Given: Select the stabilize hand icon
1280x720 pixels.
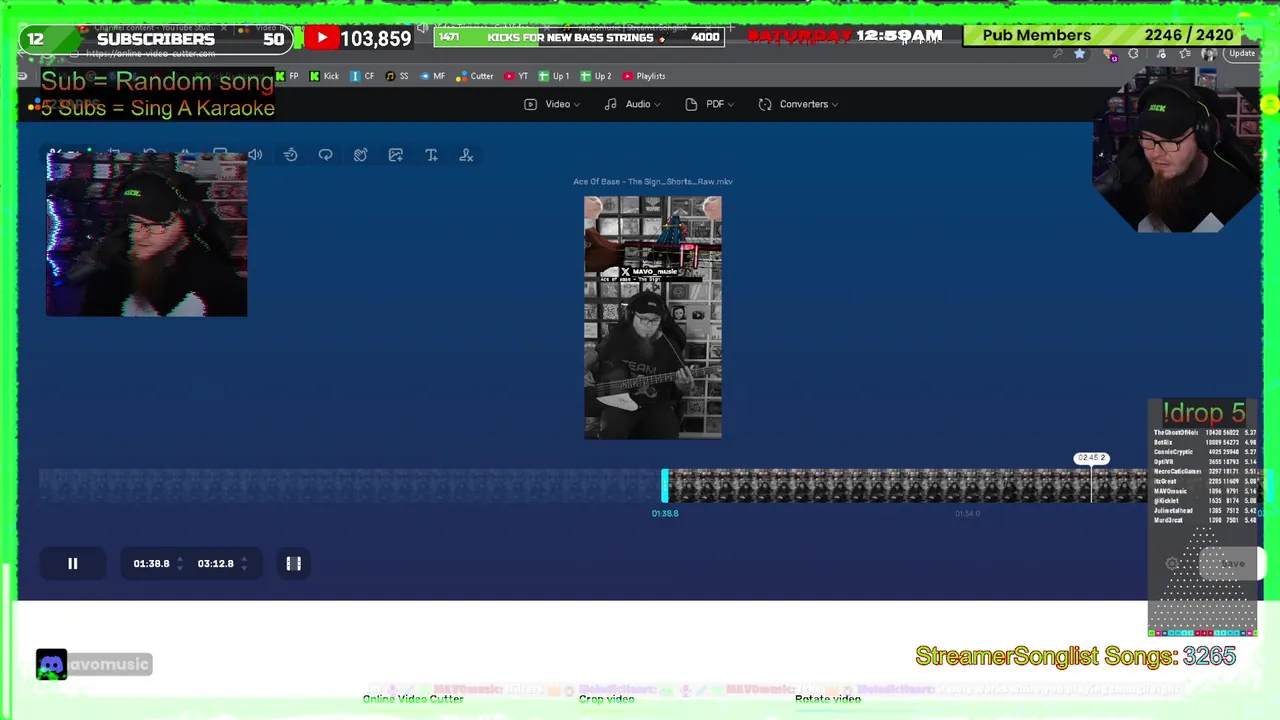Looking at the screenshot, I should [360, 155].
